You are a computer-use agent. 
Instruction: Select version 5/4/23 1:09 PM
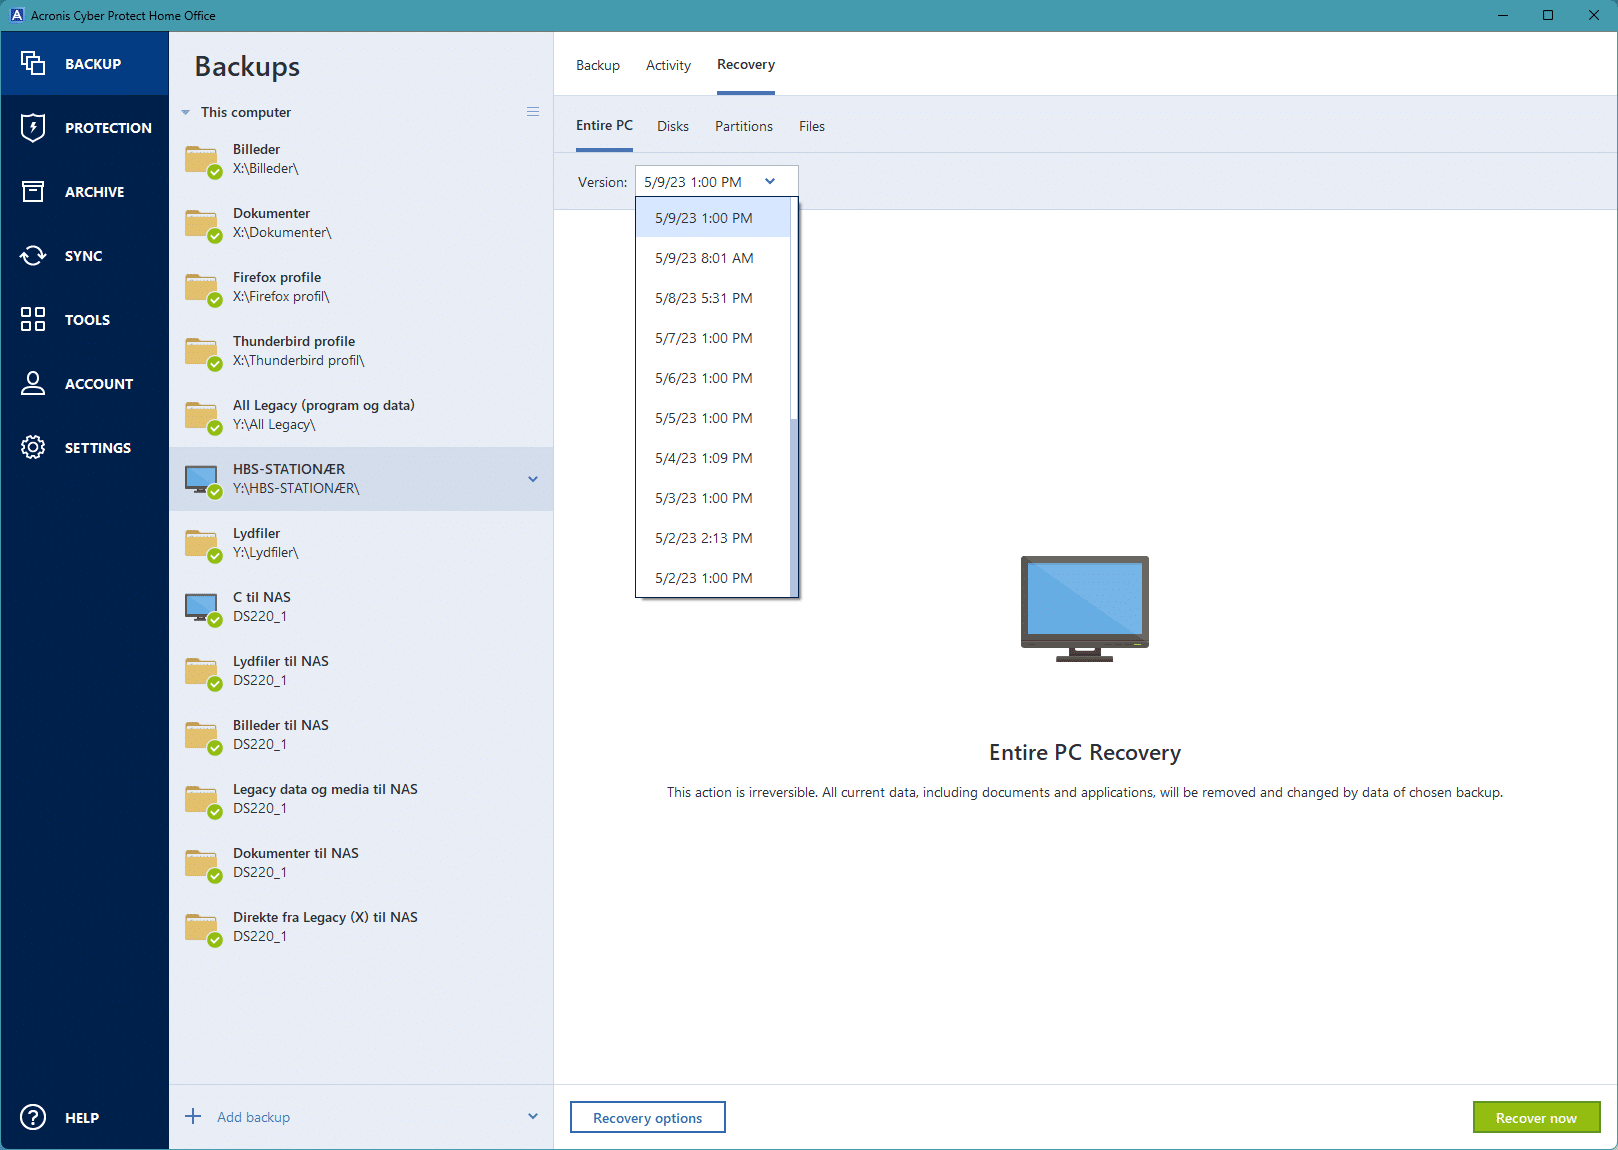[x=713, y=457]
